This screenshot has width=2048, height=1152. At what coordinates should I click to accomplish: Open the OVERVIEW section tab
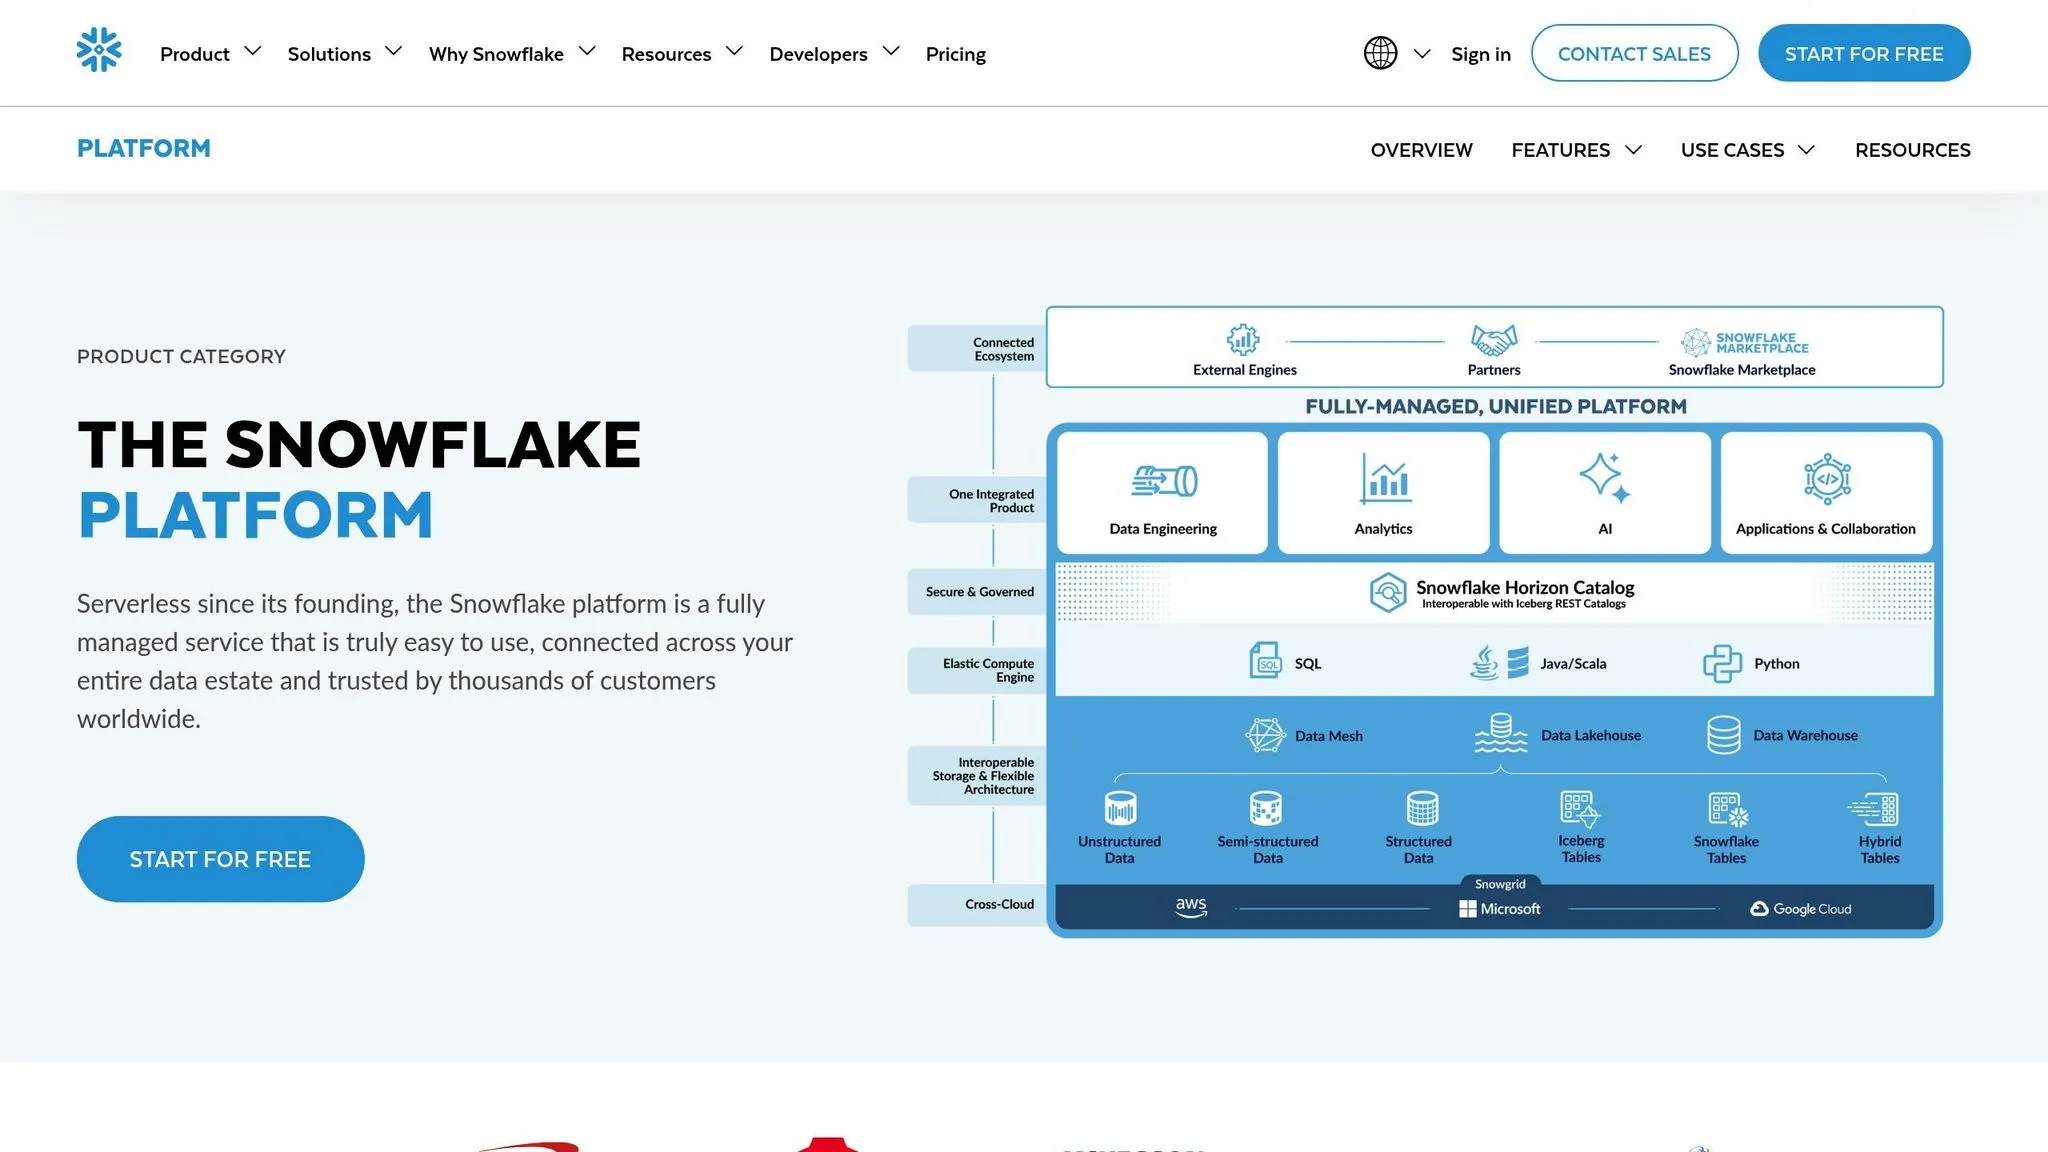1421,150
